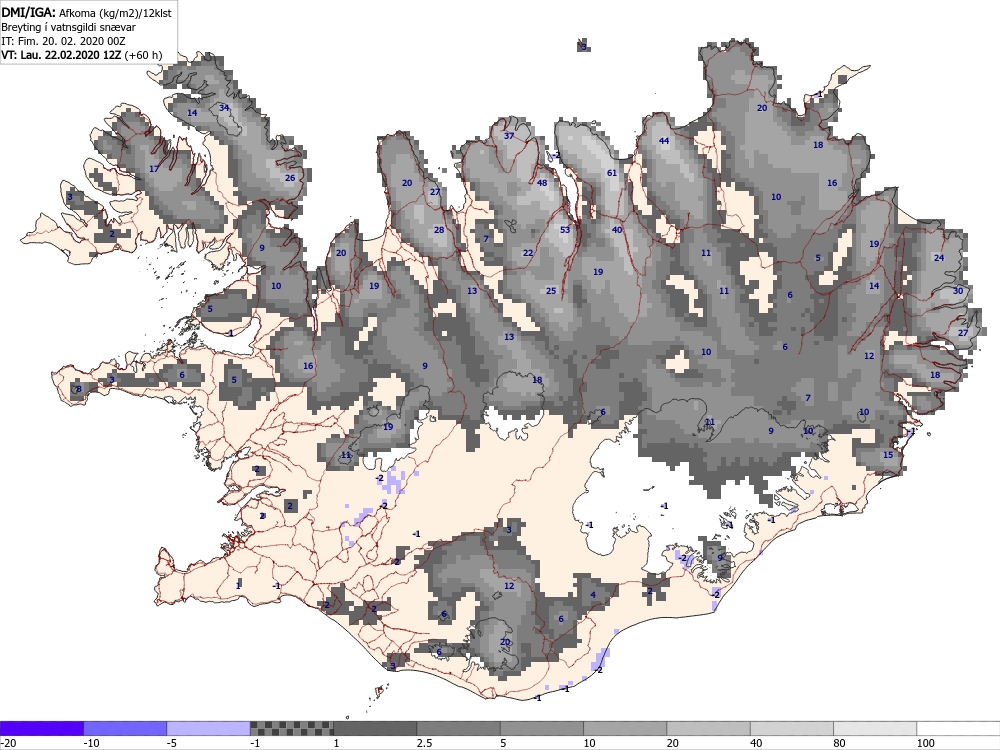This screenshot has width=1000, height=750.
Task: Click the subtitle 'Breyting í vatnsgildi snævar'
Action: click(x=68, y=27)
